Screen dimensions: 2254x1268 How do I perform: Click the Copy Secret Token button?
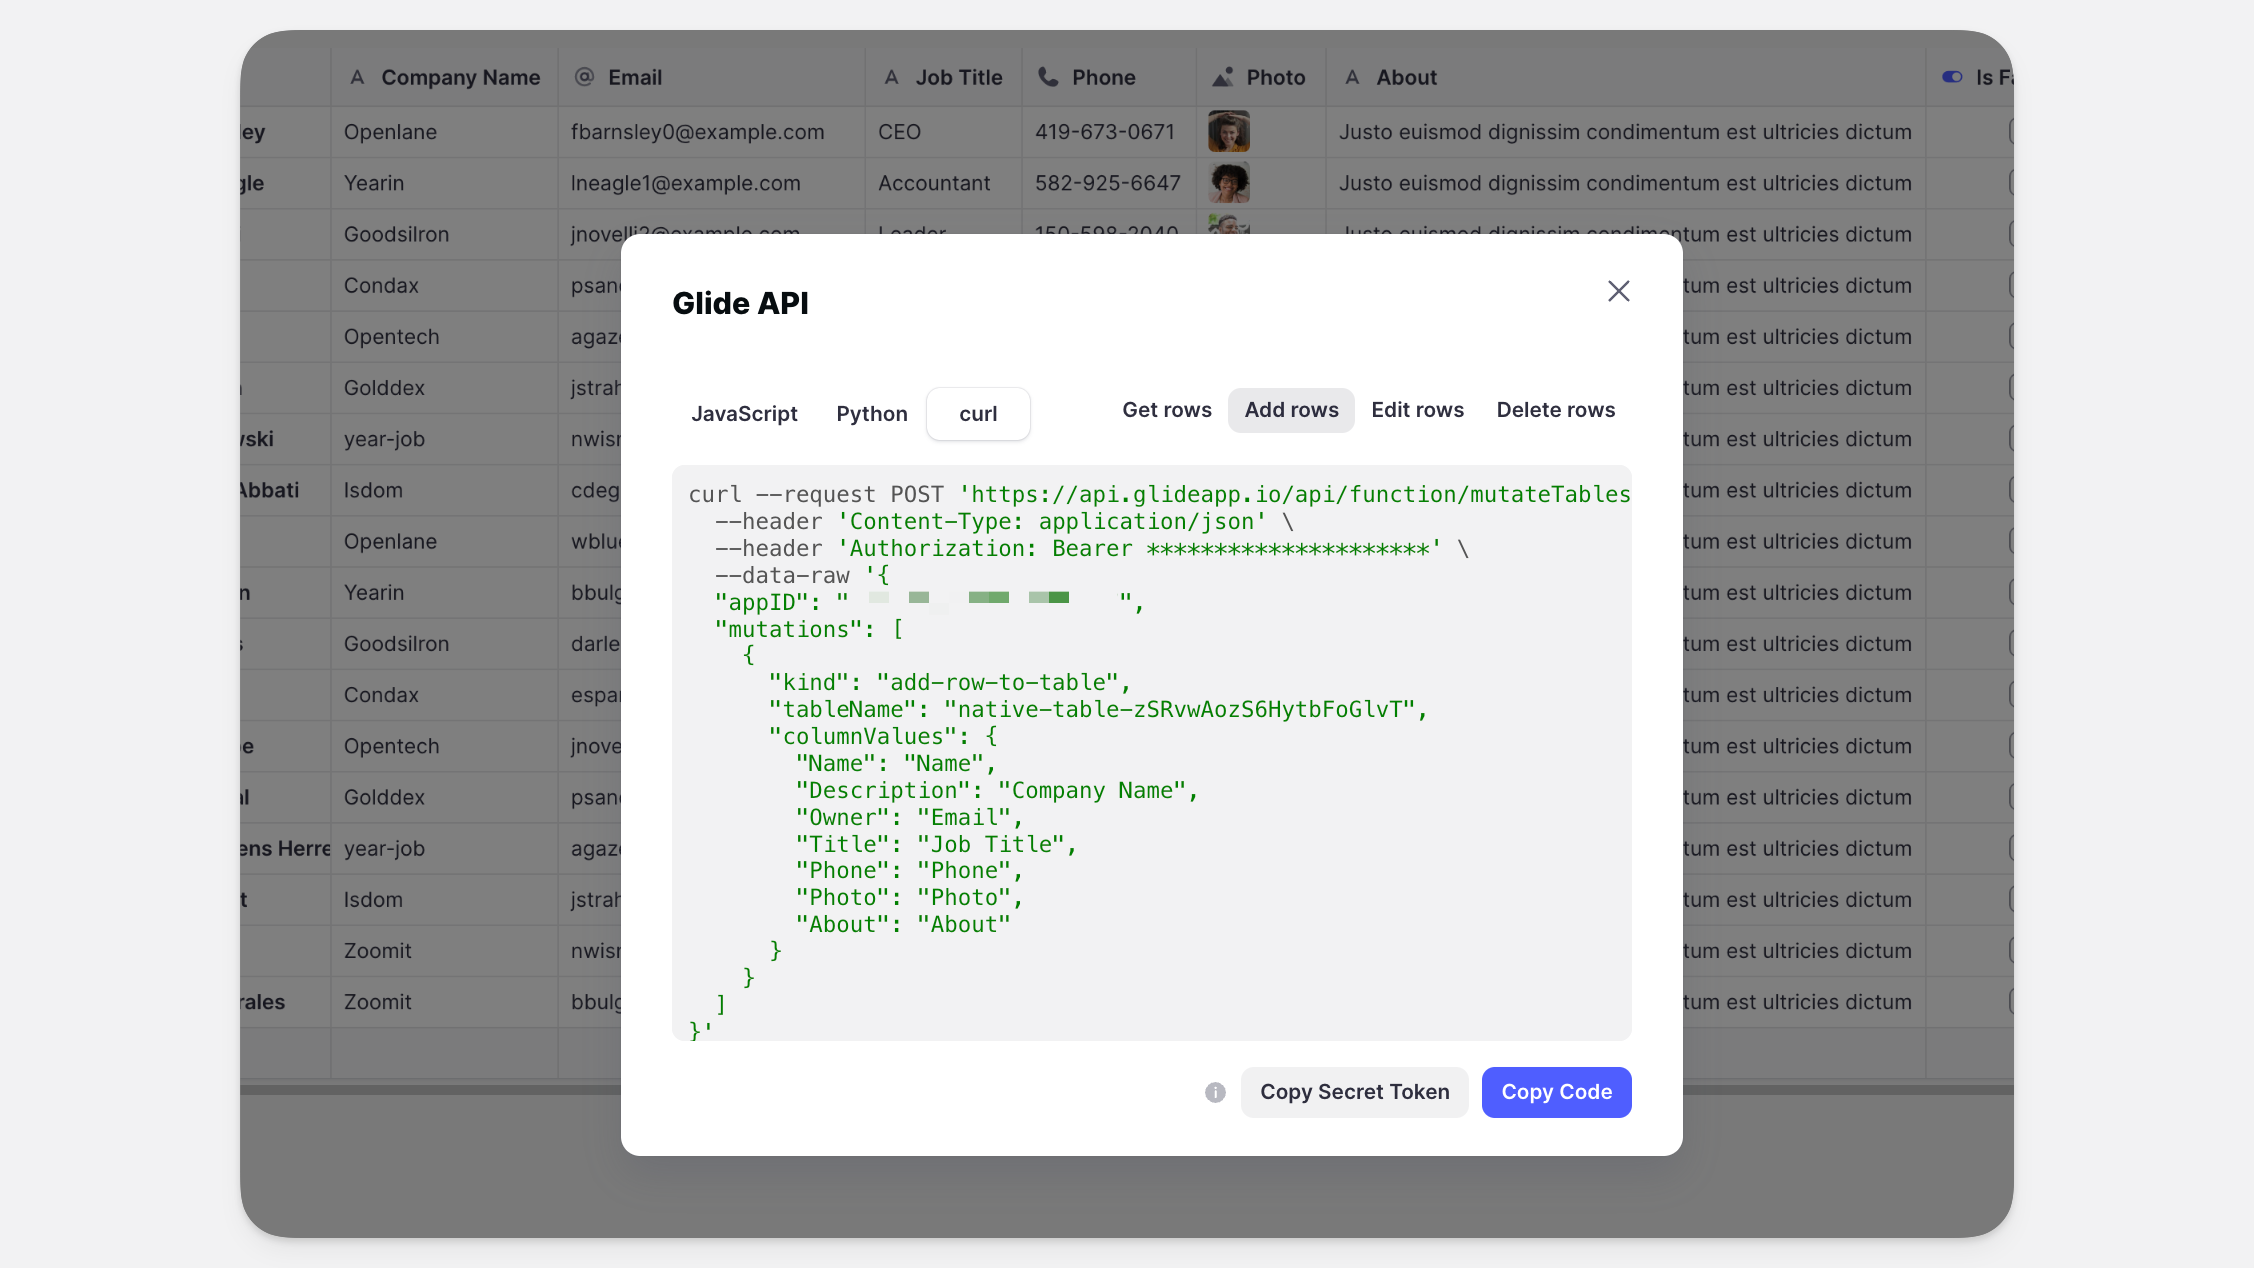[x=1354, y=1092]
